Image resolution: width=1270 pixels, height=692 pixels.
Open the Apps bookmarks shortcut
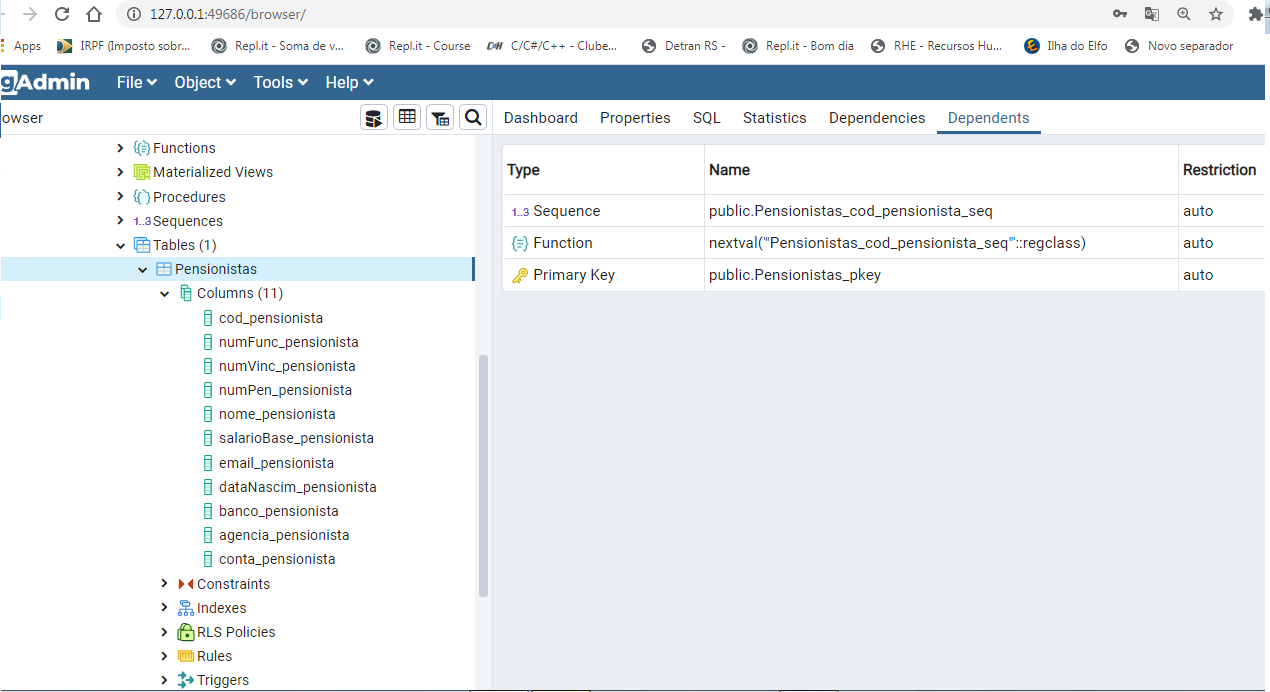point(20,46)
